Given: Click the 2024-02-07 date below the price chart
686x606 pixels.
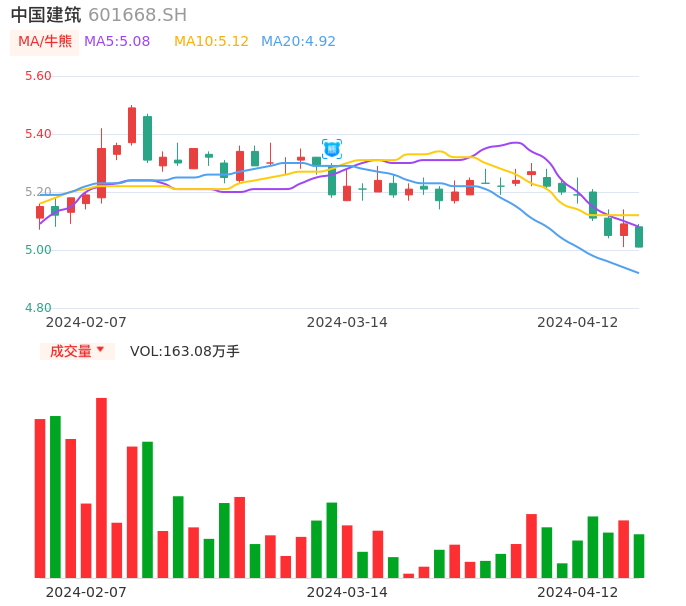Looking at the screenshot, I should coord(86,322).
